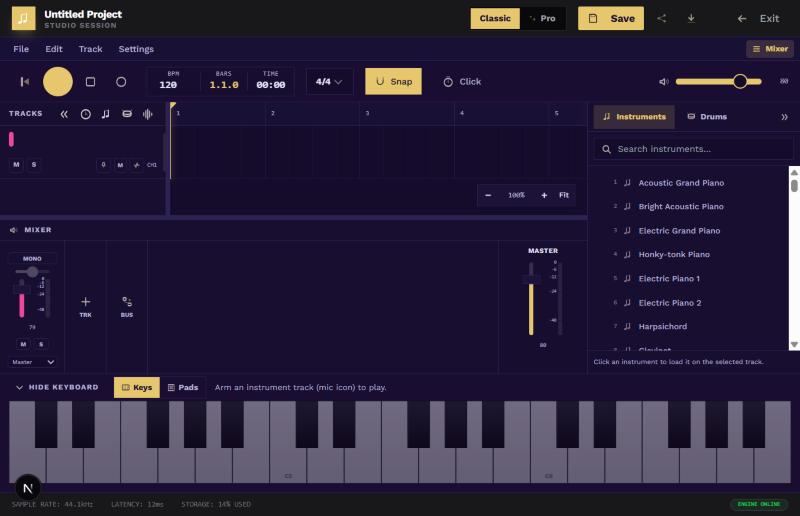Viewport: 800px width, 516px height.
Task: Click note icon beside Harpsichord
Action: point(628,326)
